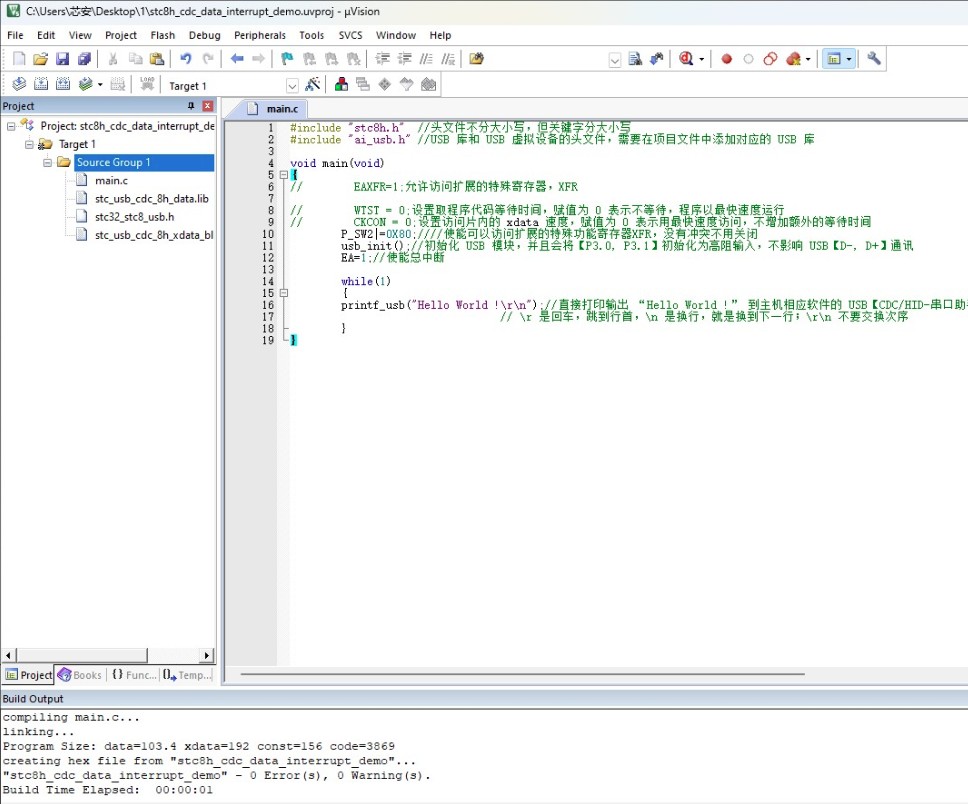Disable all breakpoints
The image size is (968, 804).
pyautogui.click(x=770, y=59)
